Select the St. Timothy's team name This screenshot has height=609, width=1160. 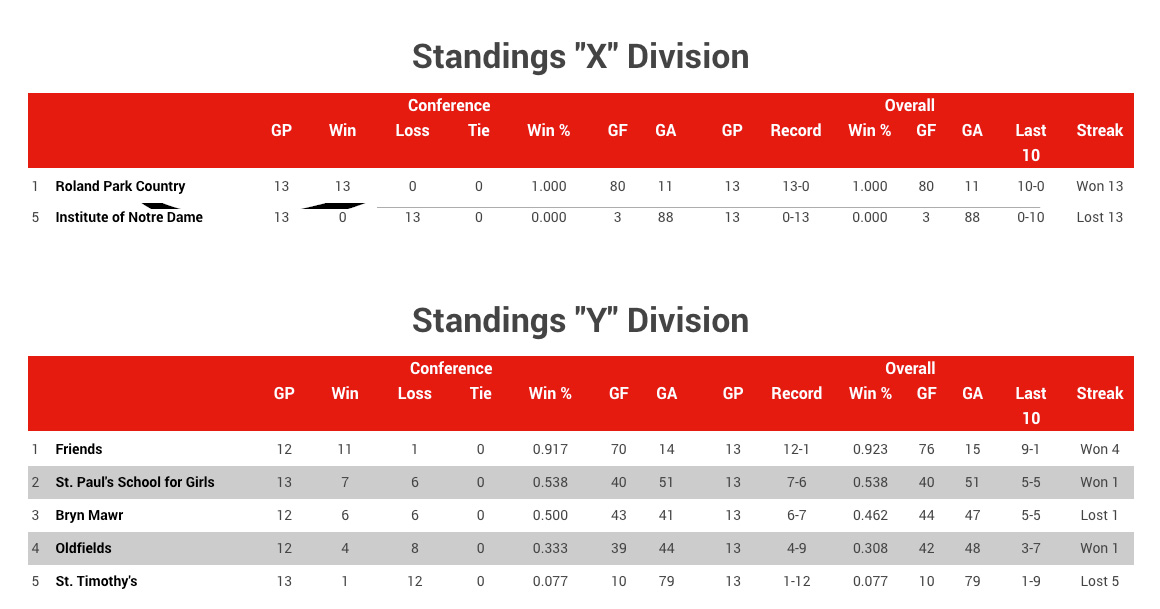pyautogui.click(x=96, y=582)
